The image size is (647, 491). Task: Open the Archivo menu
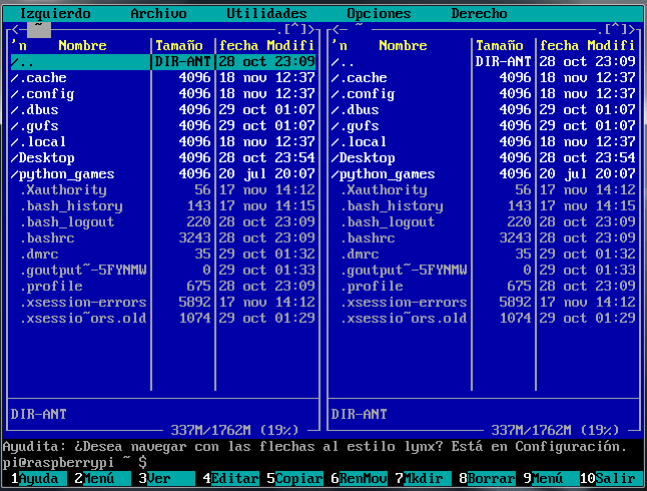click(x=158, y=14)
